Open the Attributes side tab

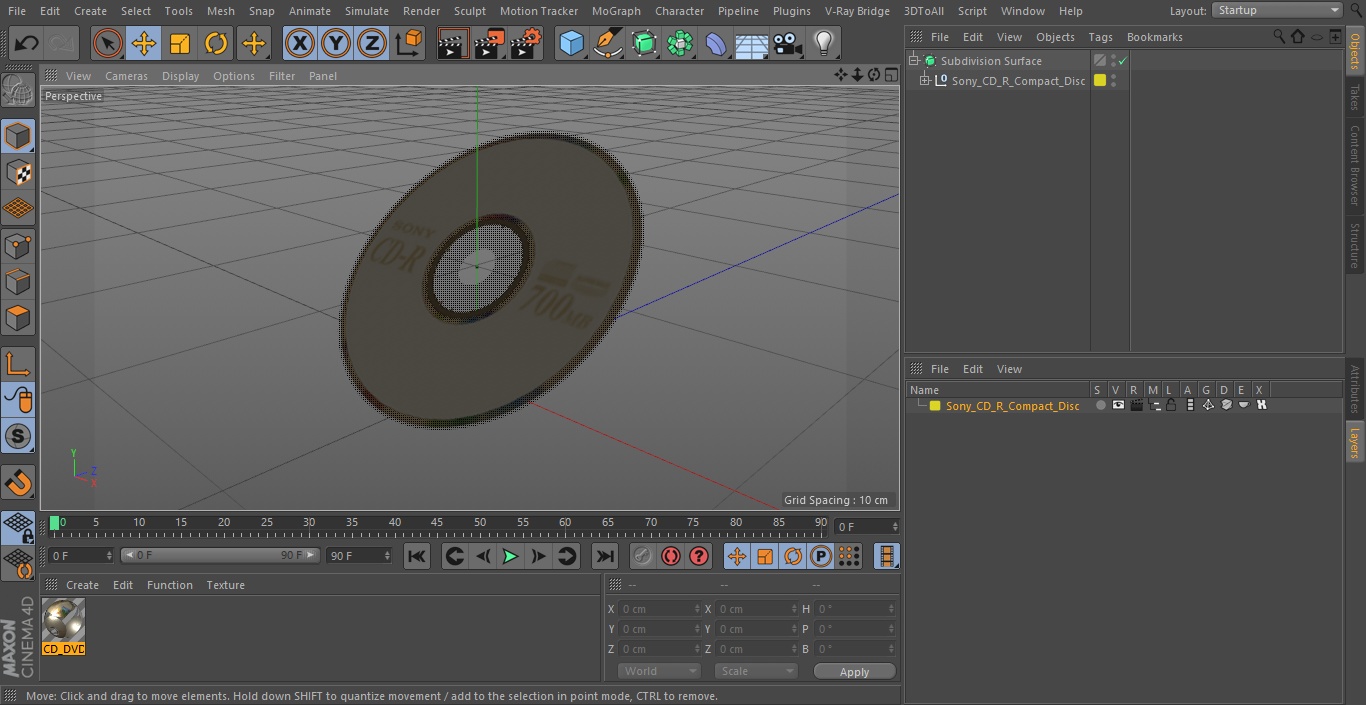coord(1355,389)
